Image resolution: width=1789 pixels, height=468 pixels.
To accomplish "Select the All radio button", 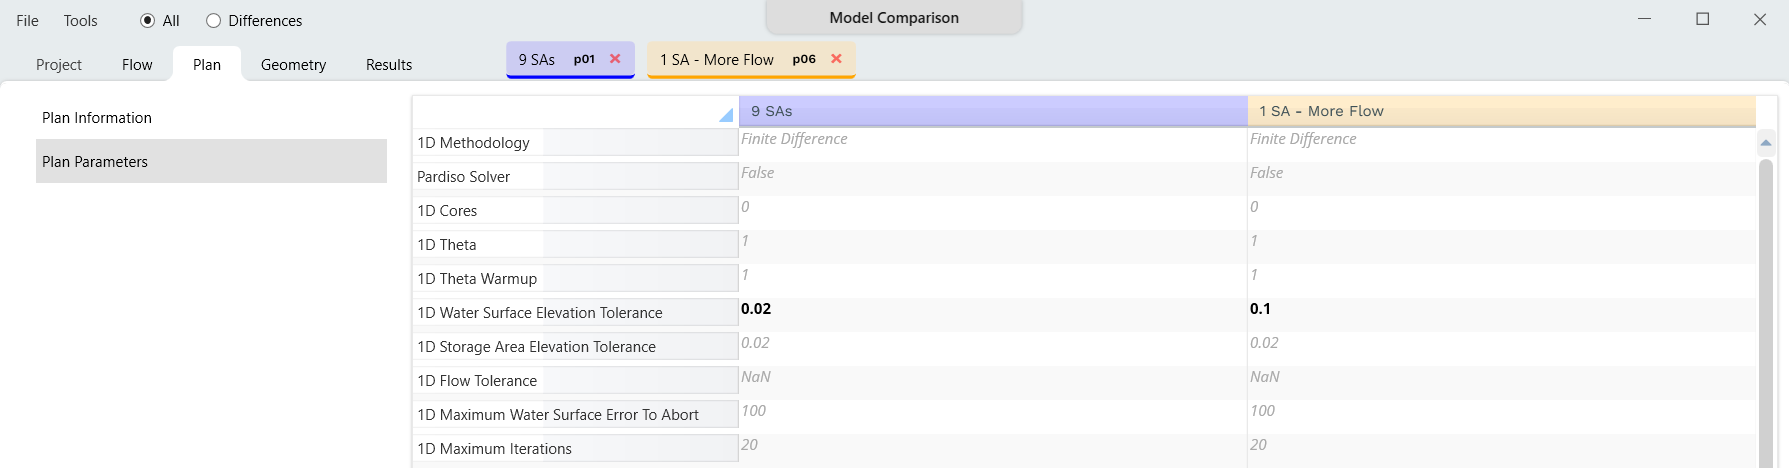I will [x=148, y=21].
